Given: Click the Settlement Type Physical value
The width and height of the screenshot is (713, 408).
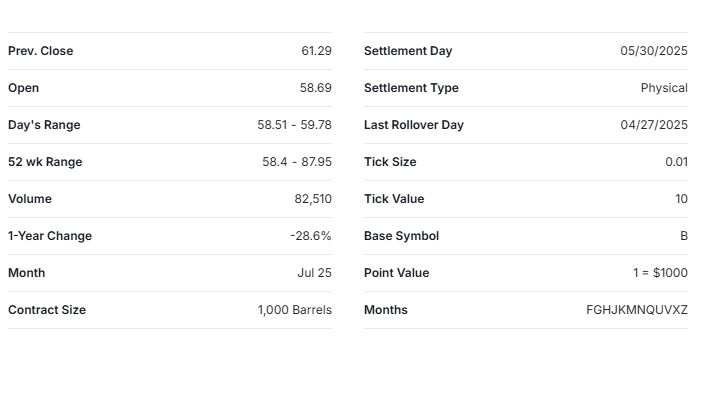Looking at the screenshot, I should 664,88.
